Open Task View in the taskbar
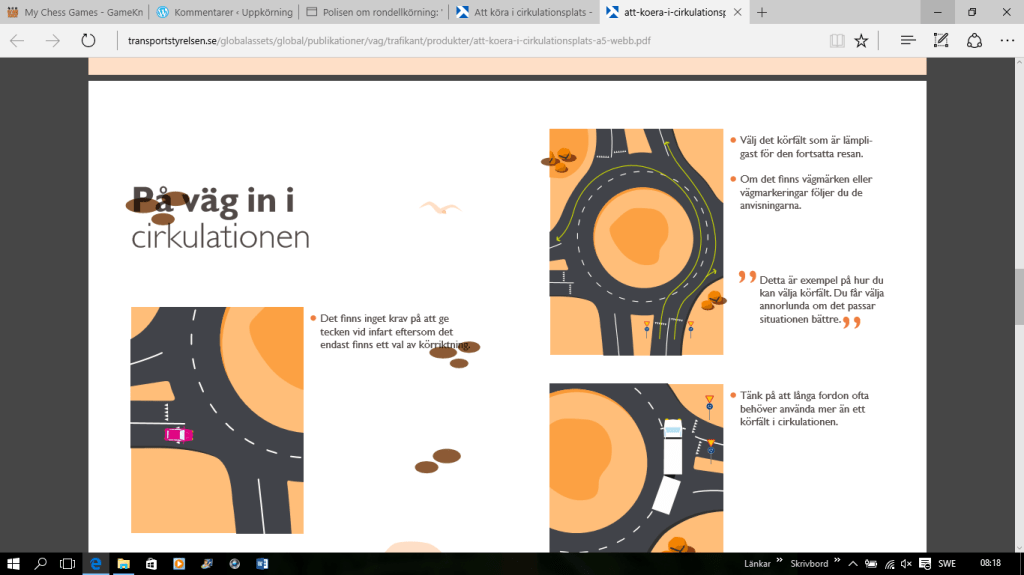The image size is (1024, 575). pos(67,564)
